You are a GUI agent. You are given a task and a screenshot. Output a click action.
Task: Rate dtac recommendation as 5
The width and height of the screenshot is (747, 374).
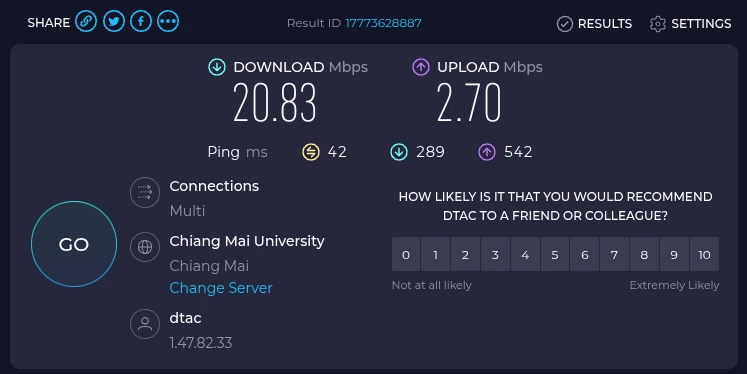(555, 254)
